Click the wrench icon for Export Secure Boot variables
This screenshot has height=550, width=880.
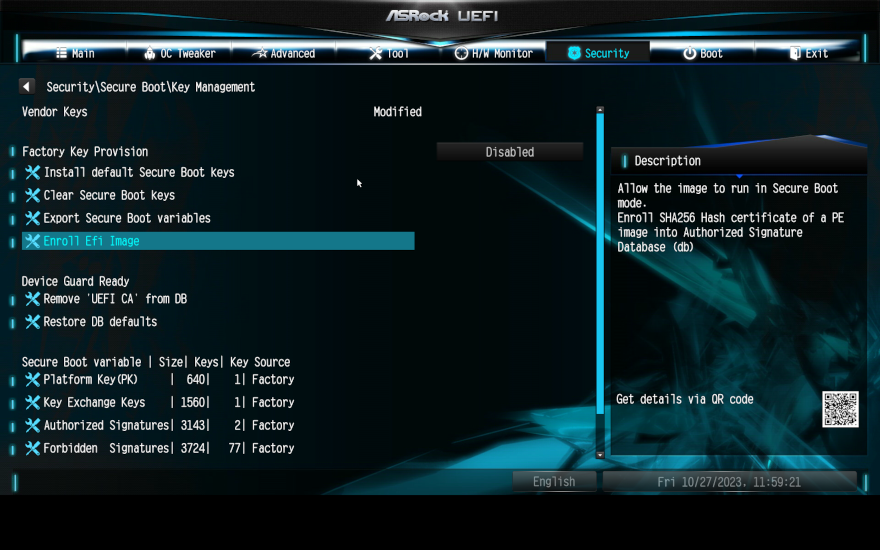[x=32, y=218]
